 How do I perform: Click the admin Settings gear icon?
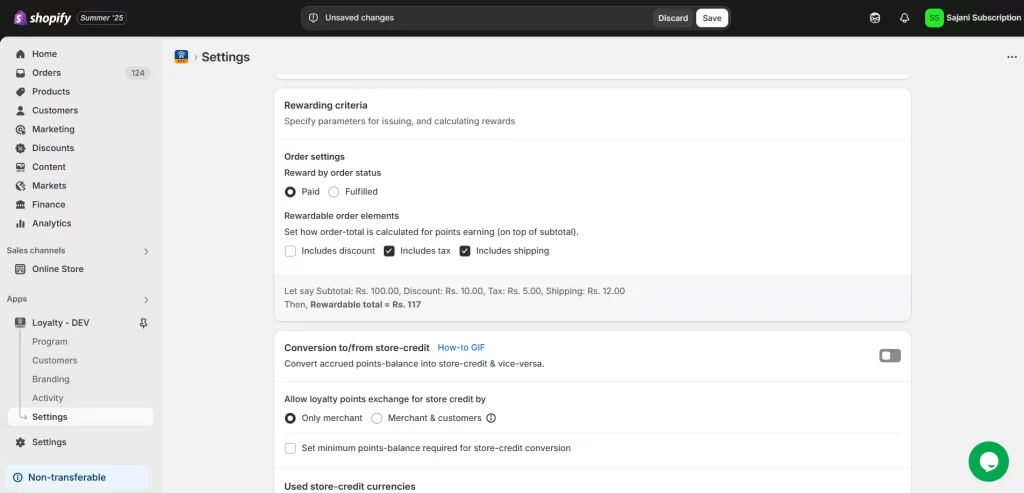(20, 442)
